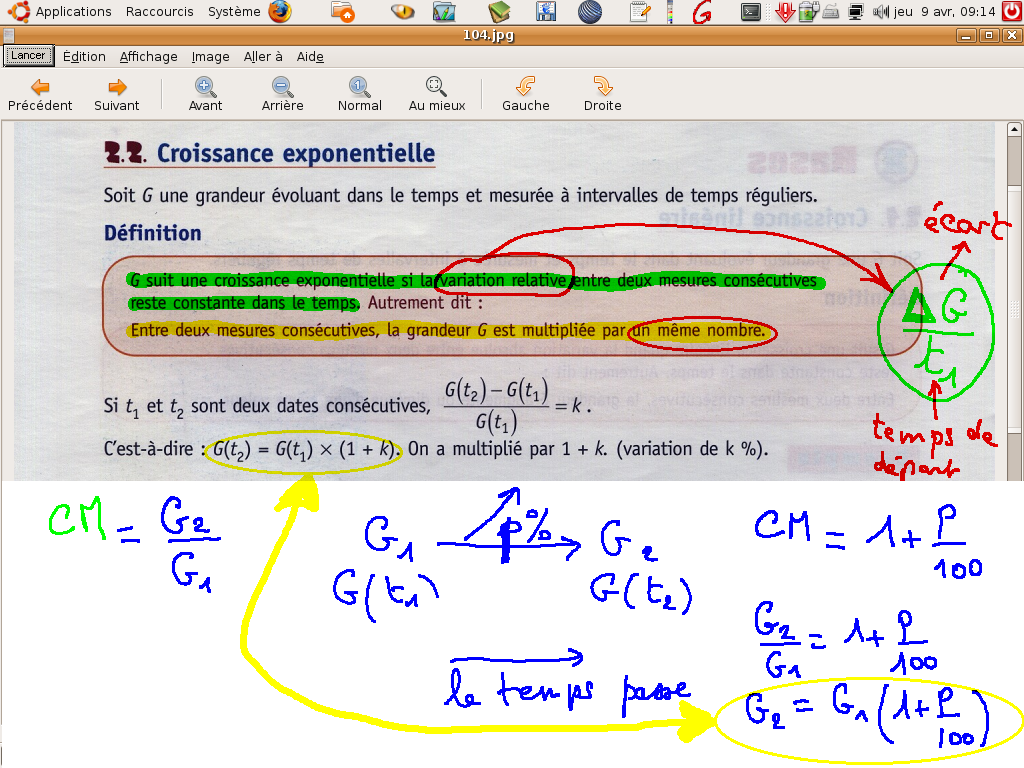Viewport: 1024px width, 768px height.
Task: Click the date and time clock
Action: point(945,12)
